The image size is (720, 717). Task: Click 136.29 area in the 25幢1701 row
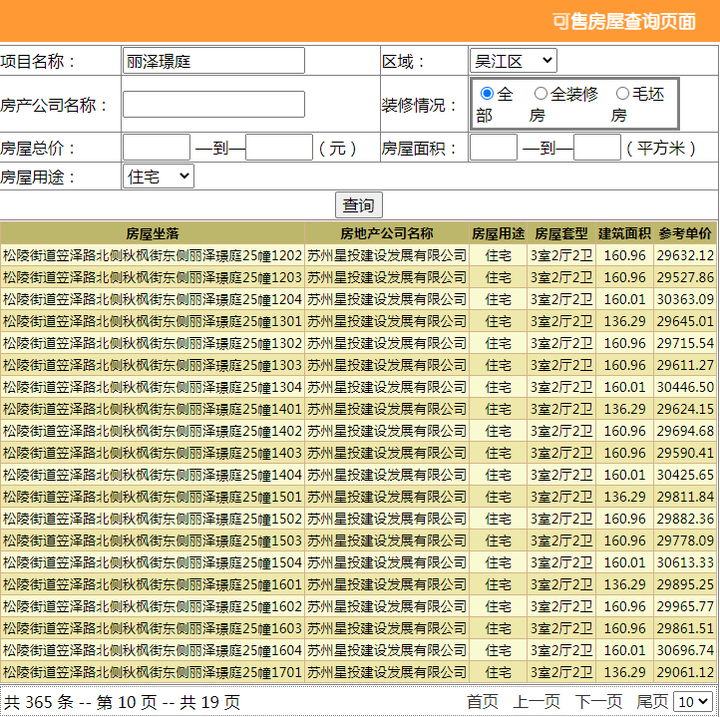pos(624,672)
